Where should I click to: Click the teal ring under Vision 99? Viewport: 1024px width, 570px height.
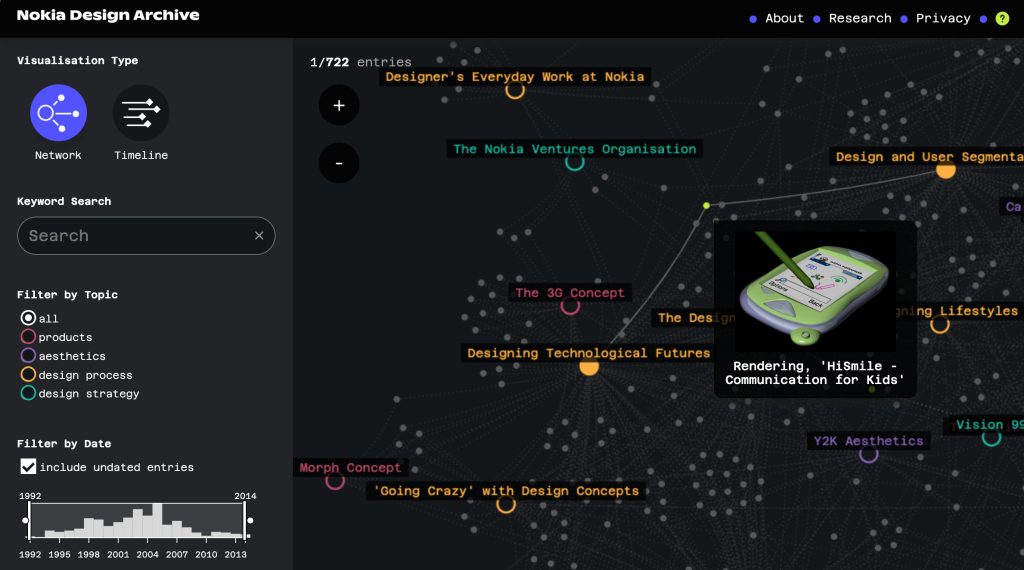pos(991,437)
